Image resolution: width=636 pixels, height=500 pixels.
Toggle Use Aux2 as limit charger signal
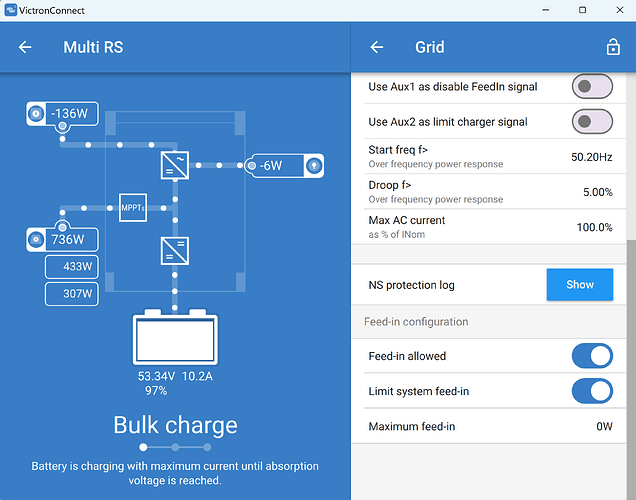[592, 122]
